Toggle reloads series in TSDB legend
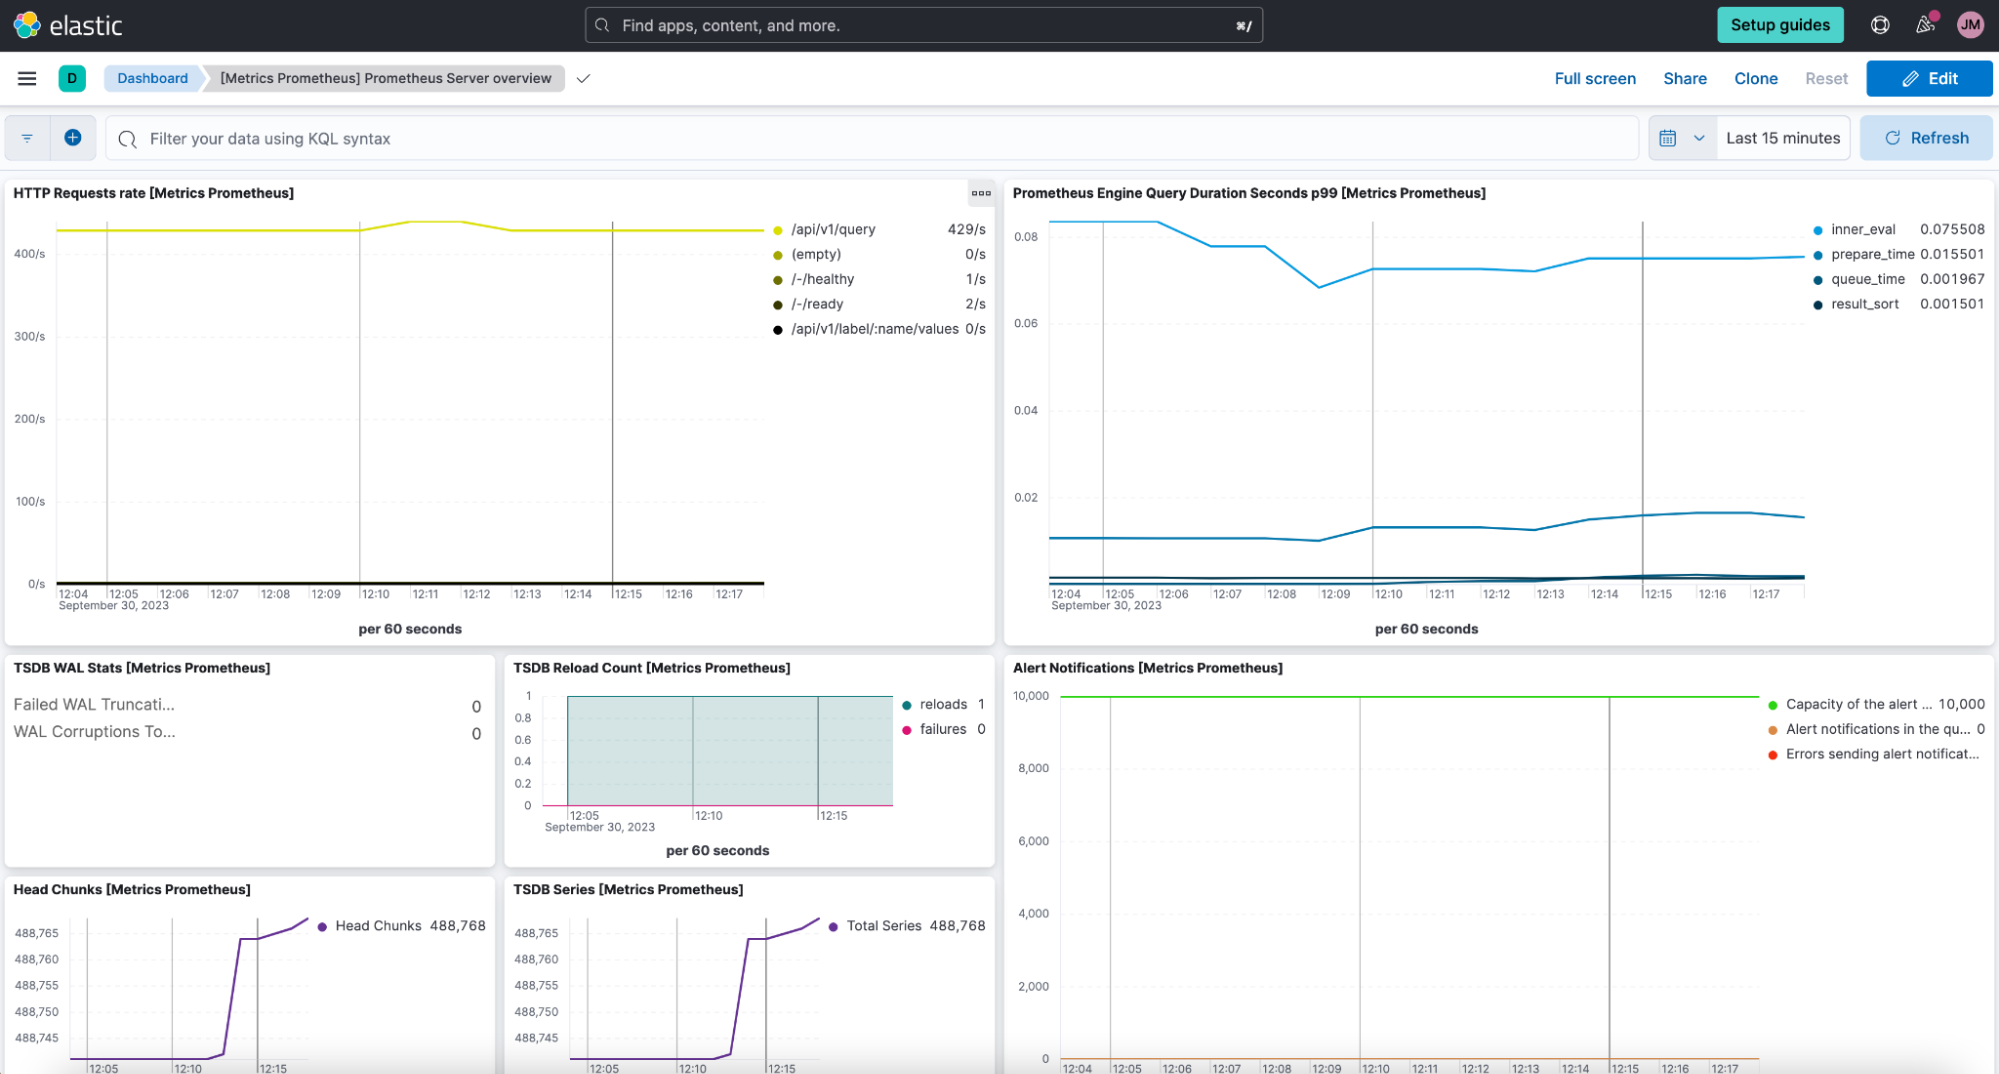 (x=942, y=704)
